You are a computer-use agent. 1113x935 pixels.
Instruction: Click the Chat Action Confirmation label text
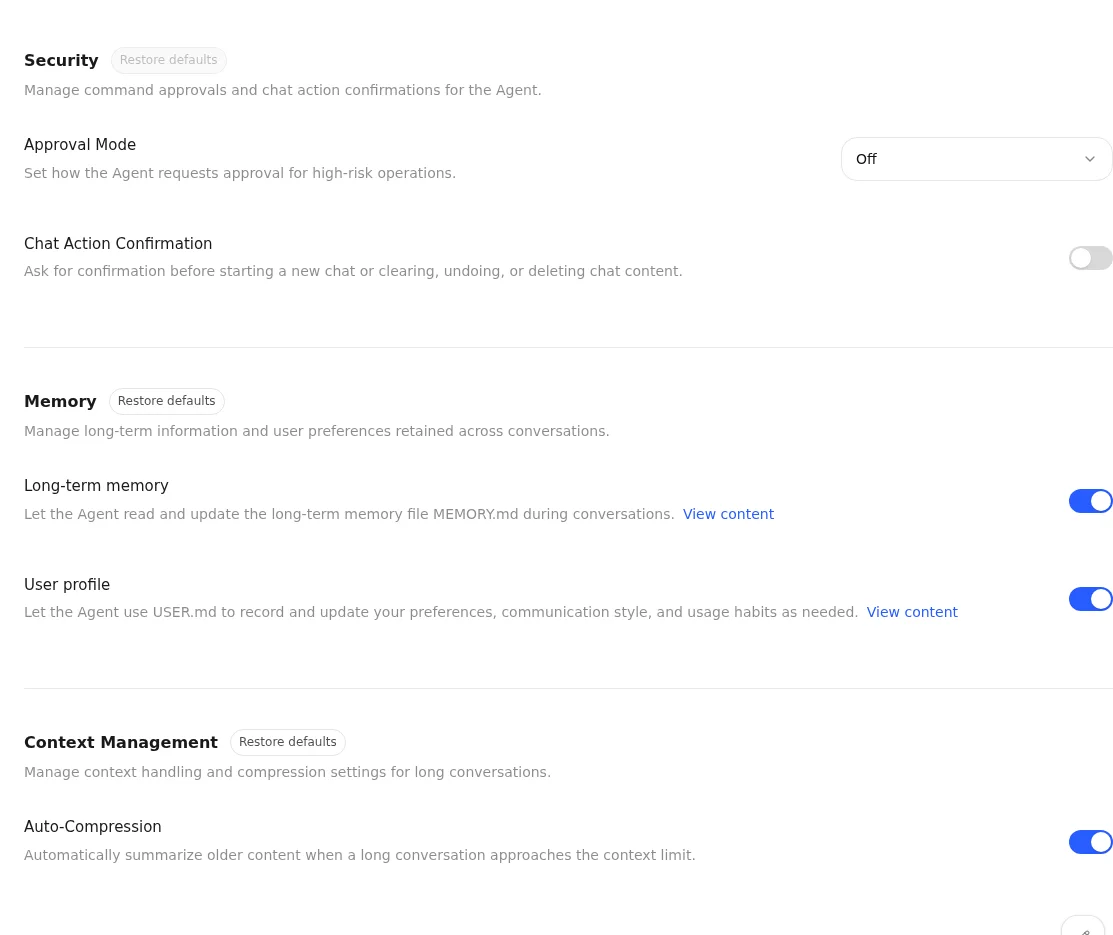pos(118,244)
